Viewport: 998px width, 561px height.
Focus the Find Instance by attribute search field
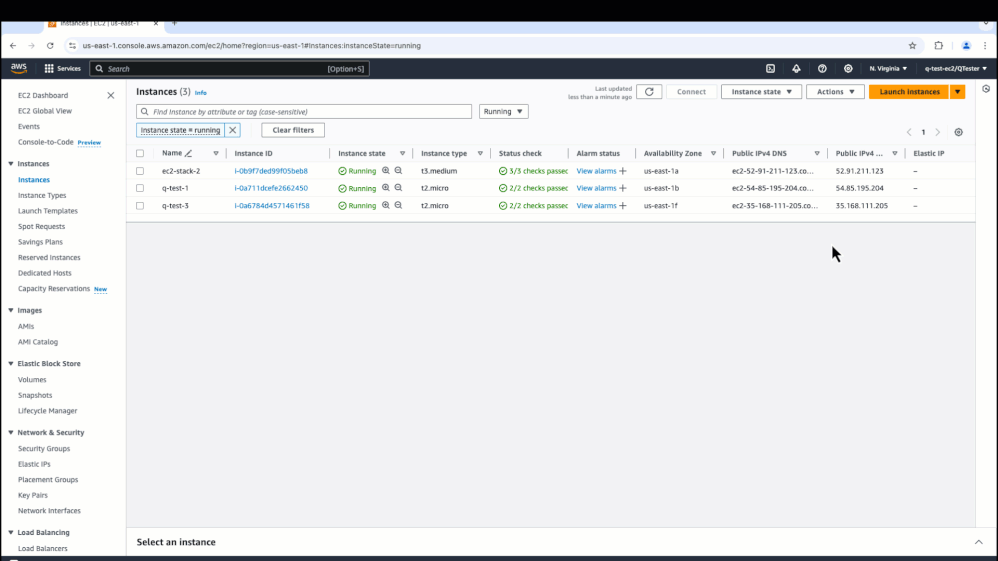[x=304, y=111]
